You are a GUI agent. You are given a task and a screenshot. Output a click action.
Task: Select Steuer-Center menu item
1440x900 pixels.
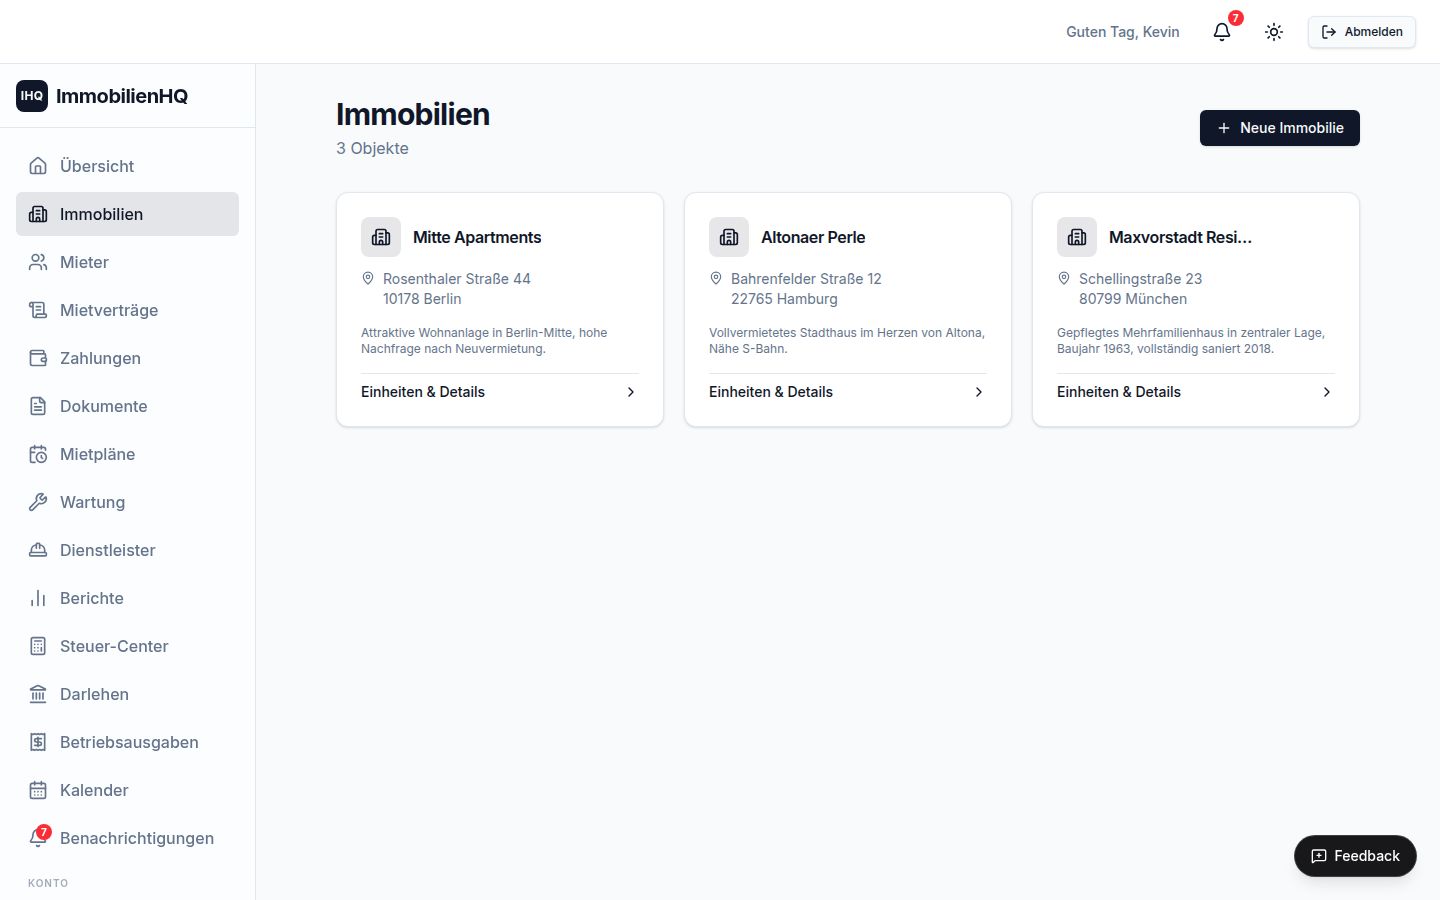pyautogui.click(x=127, y=646)
